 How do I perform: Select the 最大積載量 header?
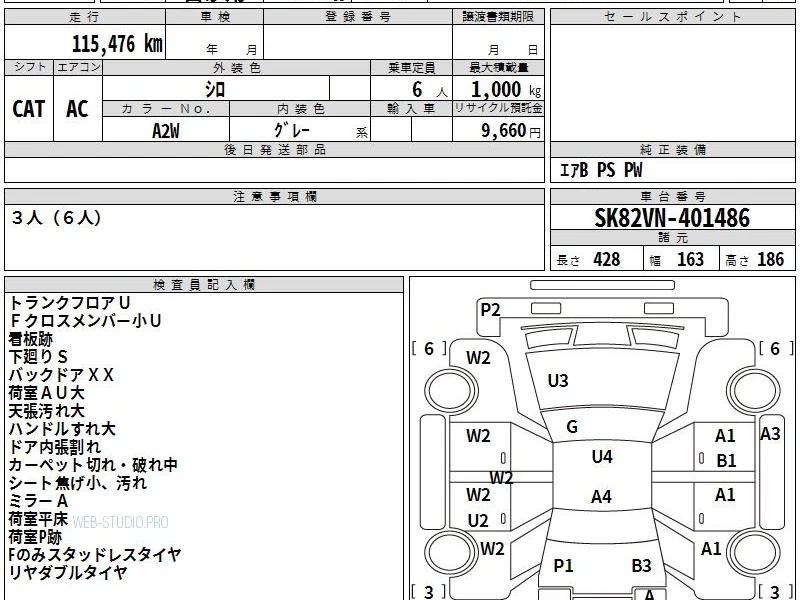coord(498,67)
